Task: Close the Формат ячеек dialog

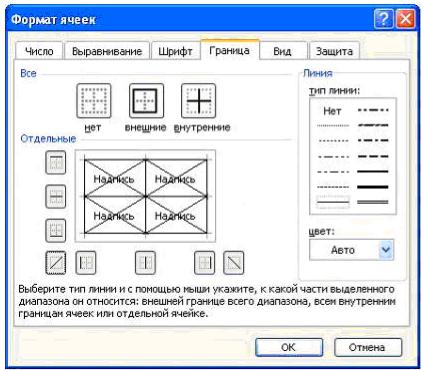Action: pos(405,19)
